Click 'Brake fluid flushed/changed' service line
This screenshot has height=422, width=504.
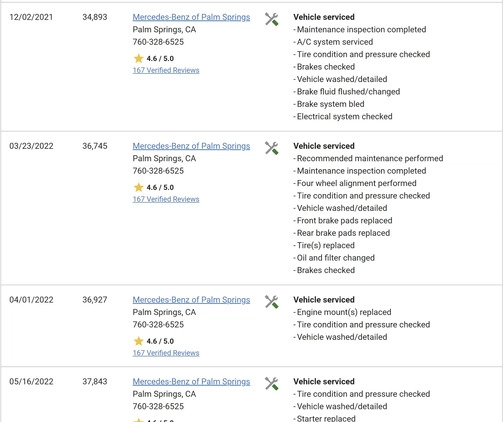[x=347, y=92]
